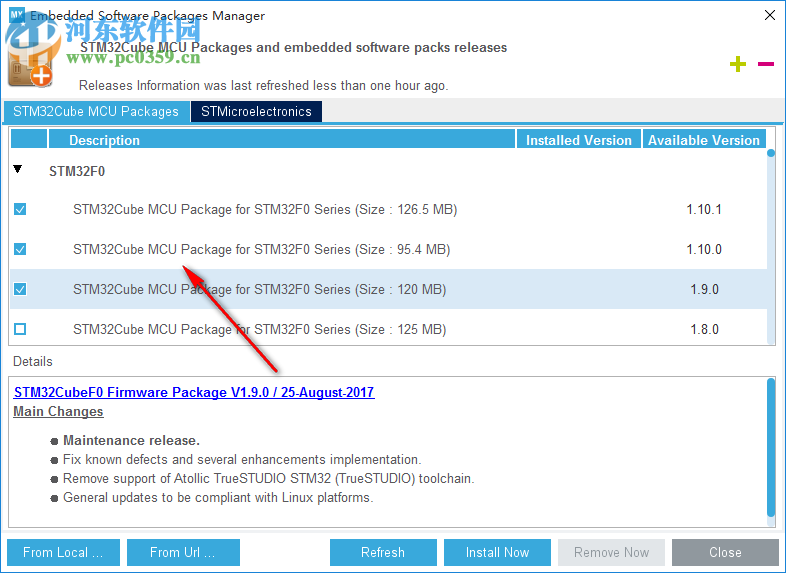
Task: Click the Atollic TrueSTUDIO bullet text
Action: click(269, 479)
